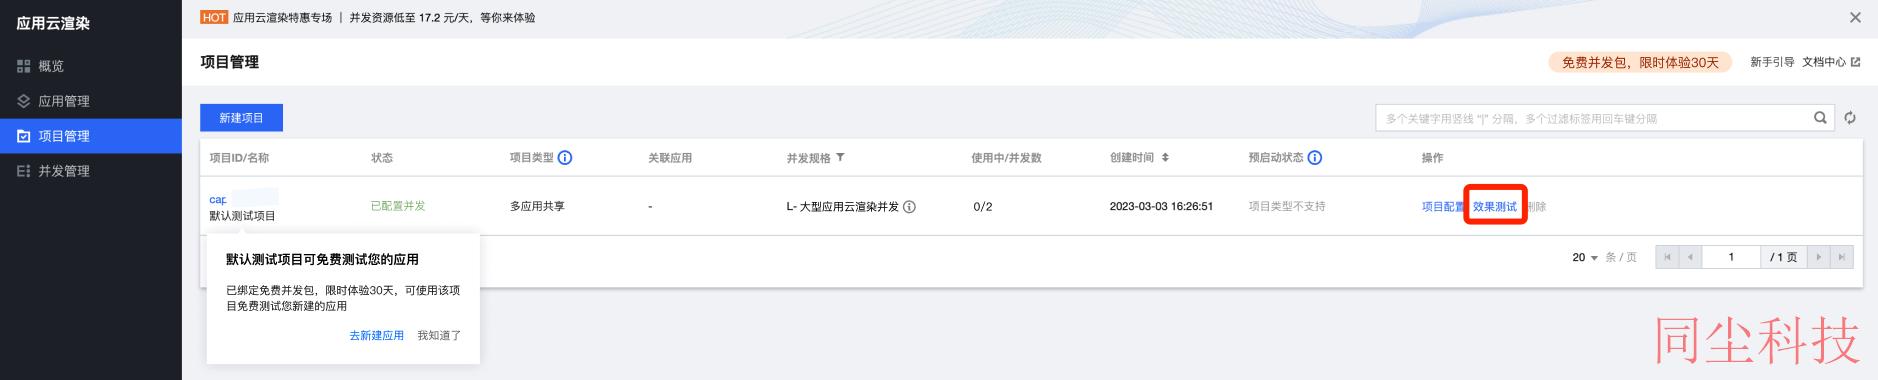
Task: Dismiss popup with 我知道了
Action: click(x=439, y=336)
